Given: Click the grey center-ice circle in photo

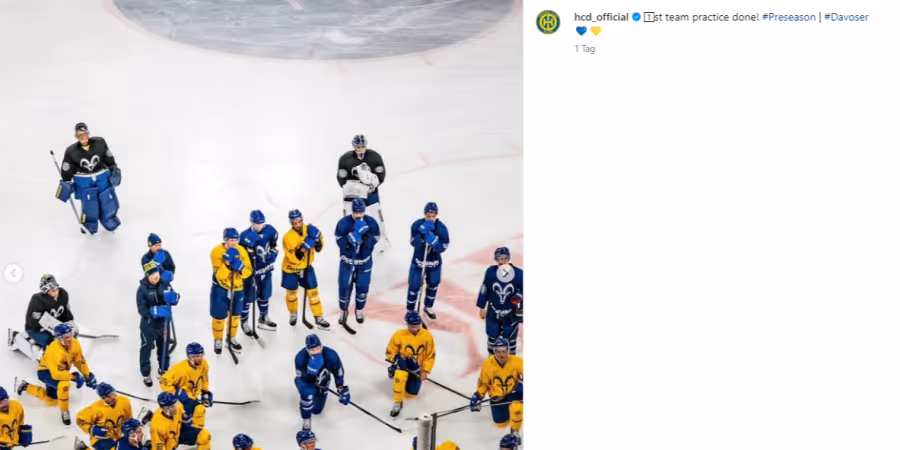Looking at the screenshot, I should pyautogui.click(x=315, y=28).
